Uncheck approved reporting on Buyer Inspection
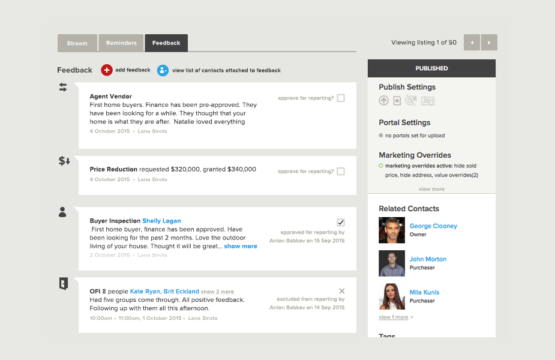Image resolution: width=555 pixels, height=360 pixels. (341, 222)
